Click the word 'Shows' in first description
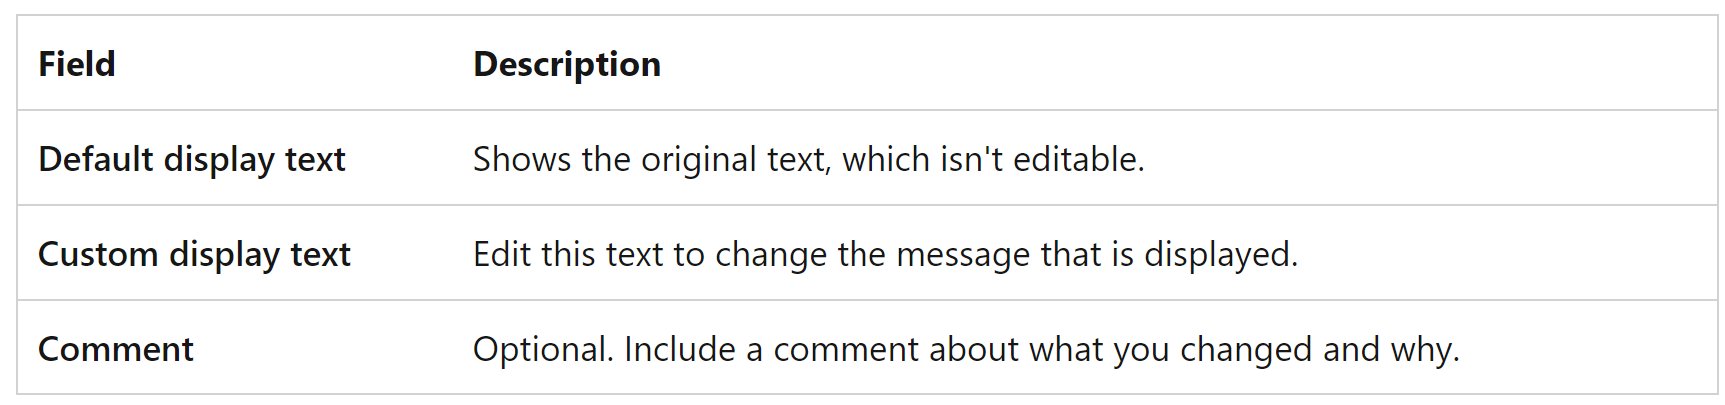1725x405 pixels. [522, 159]
